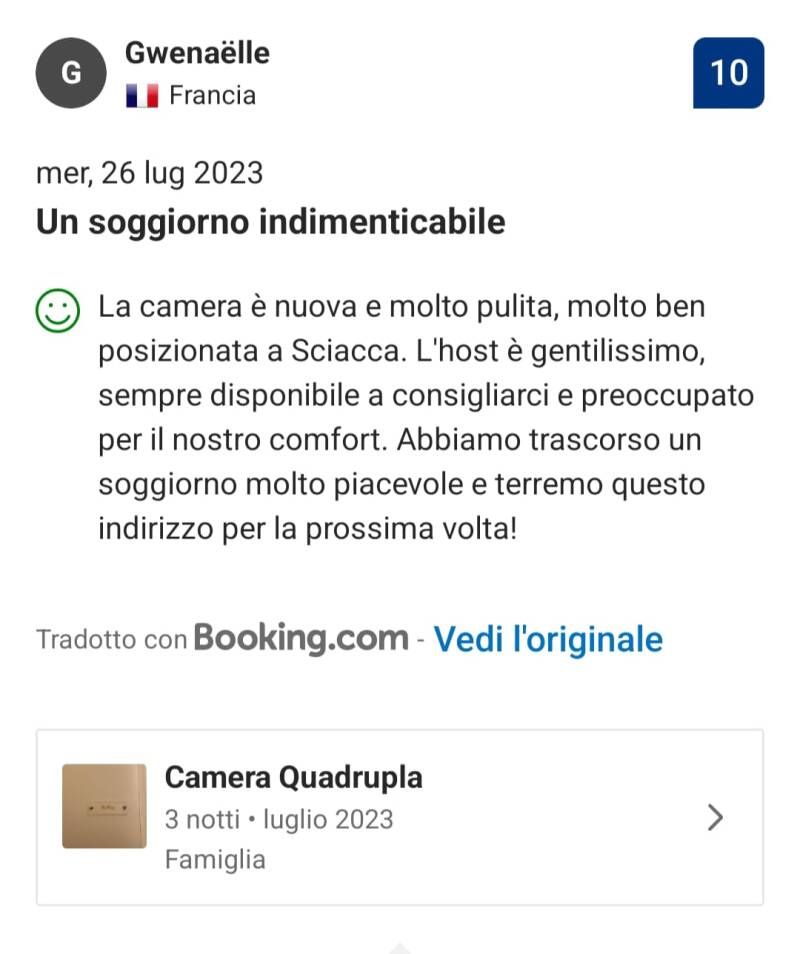Image resolution: width=800 pixels, height=954 pixels.
Task: Click the review date mer, 26 lug 2023
Action: 149,173
